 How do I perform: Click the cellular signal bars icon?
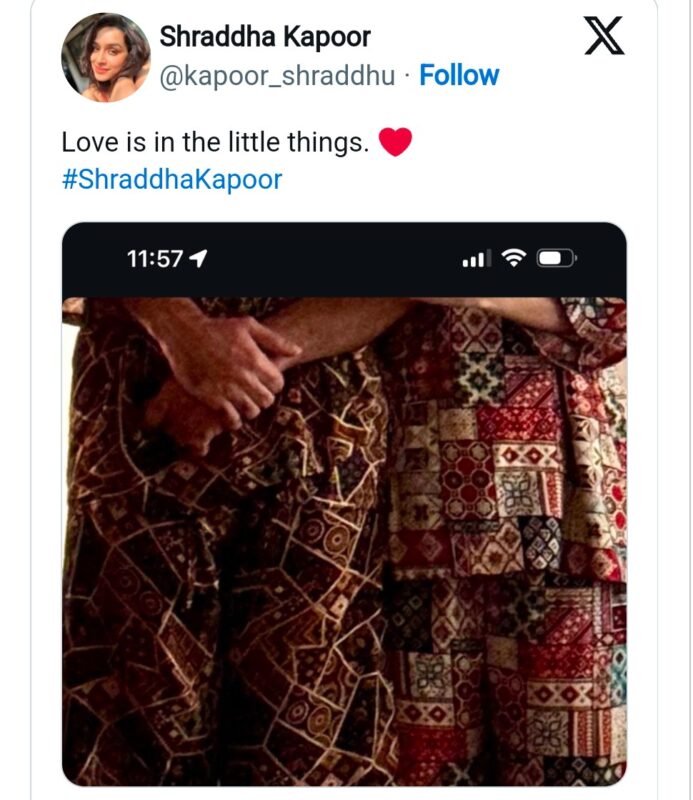tap(477, 259)
